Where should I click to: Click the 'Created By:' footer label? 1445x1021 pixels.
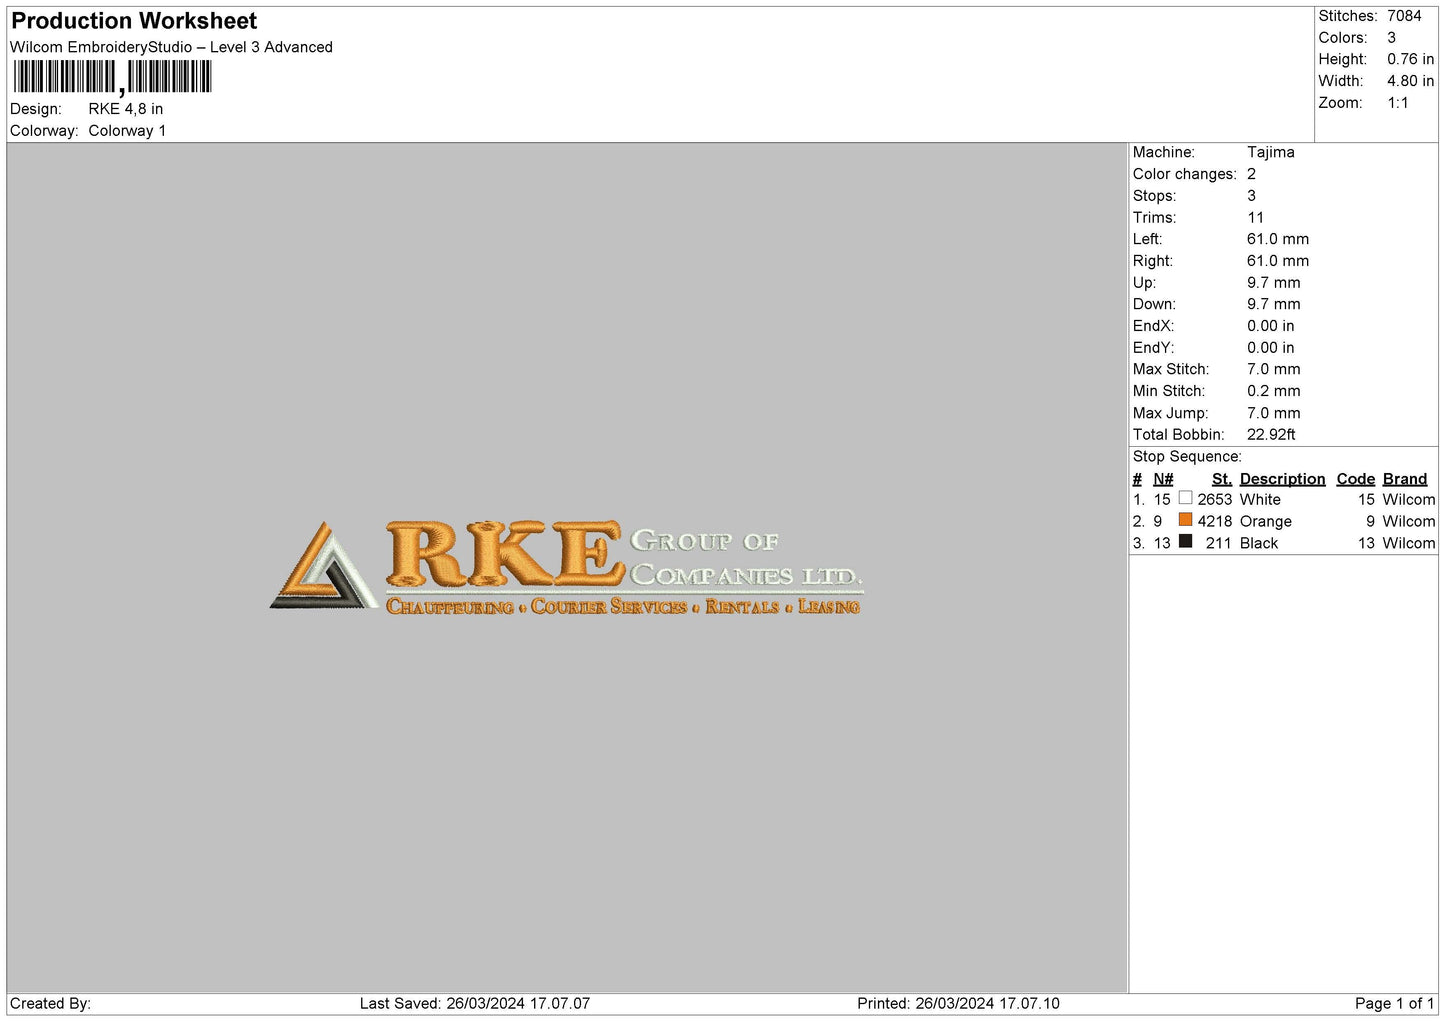pos(50,1004)
